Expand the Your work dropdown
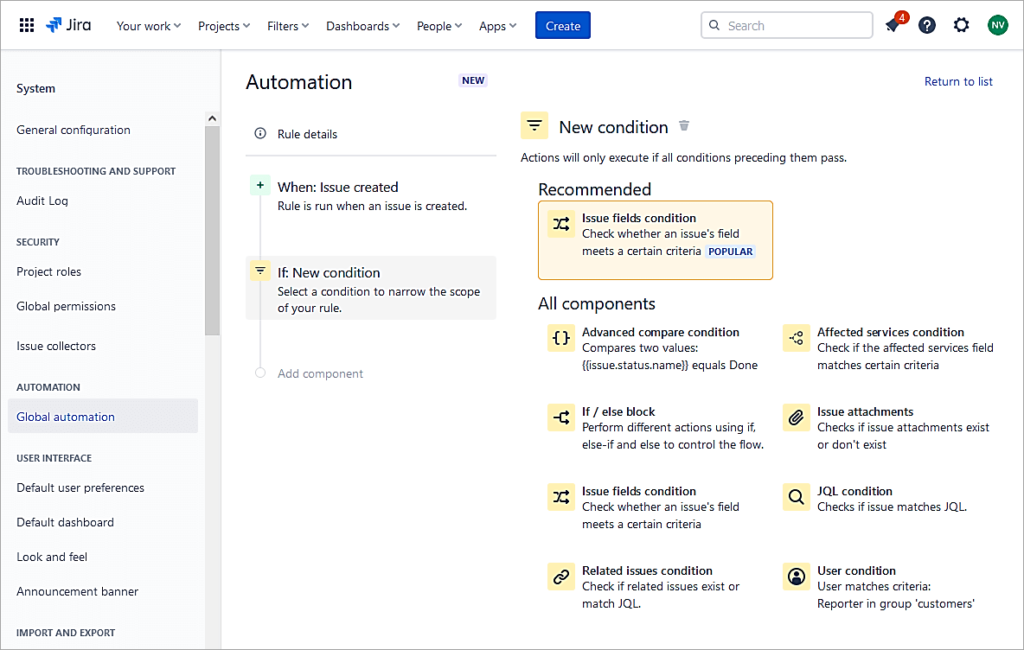 [148, 26]
